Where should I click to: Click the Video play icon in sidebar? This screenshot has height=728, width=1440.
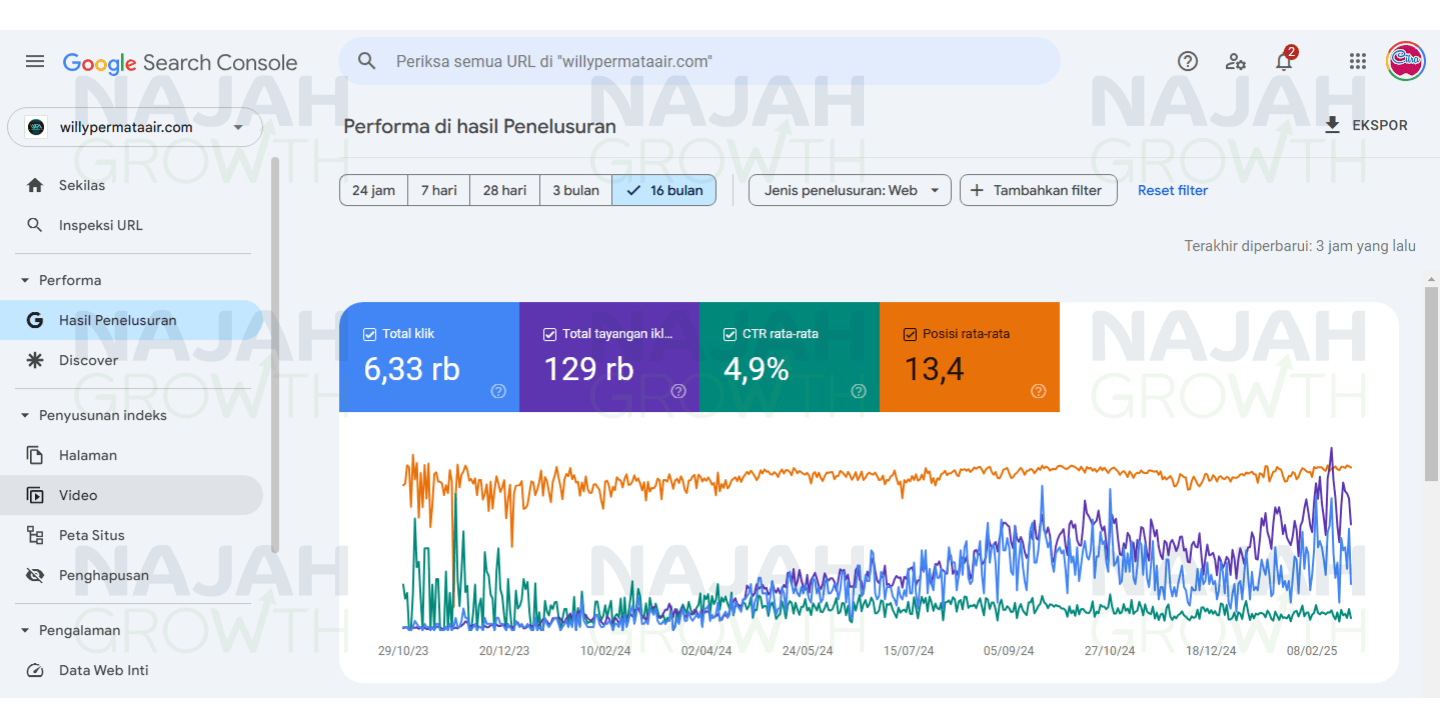35,495
